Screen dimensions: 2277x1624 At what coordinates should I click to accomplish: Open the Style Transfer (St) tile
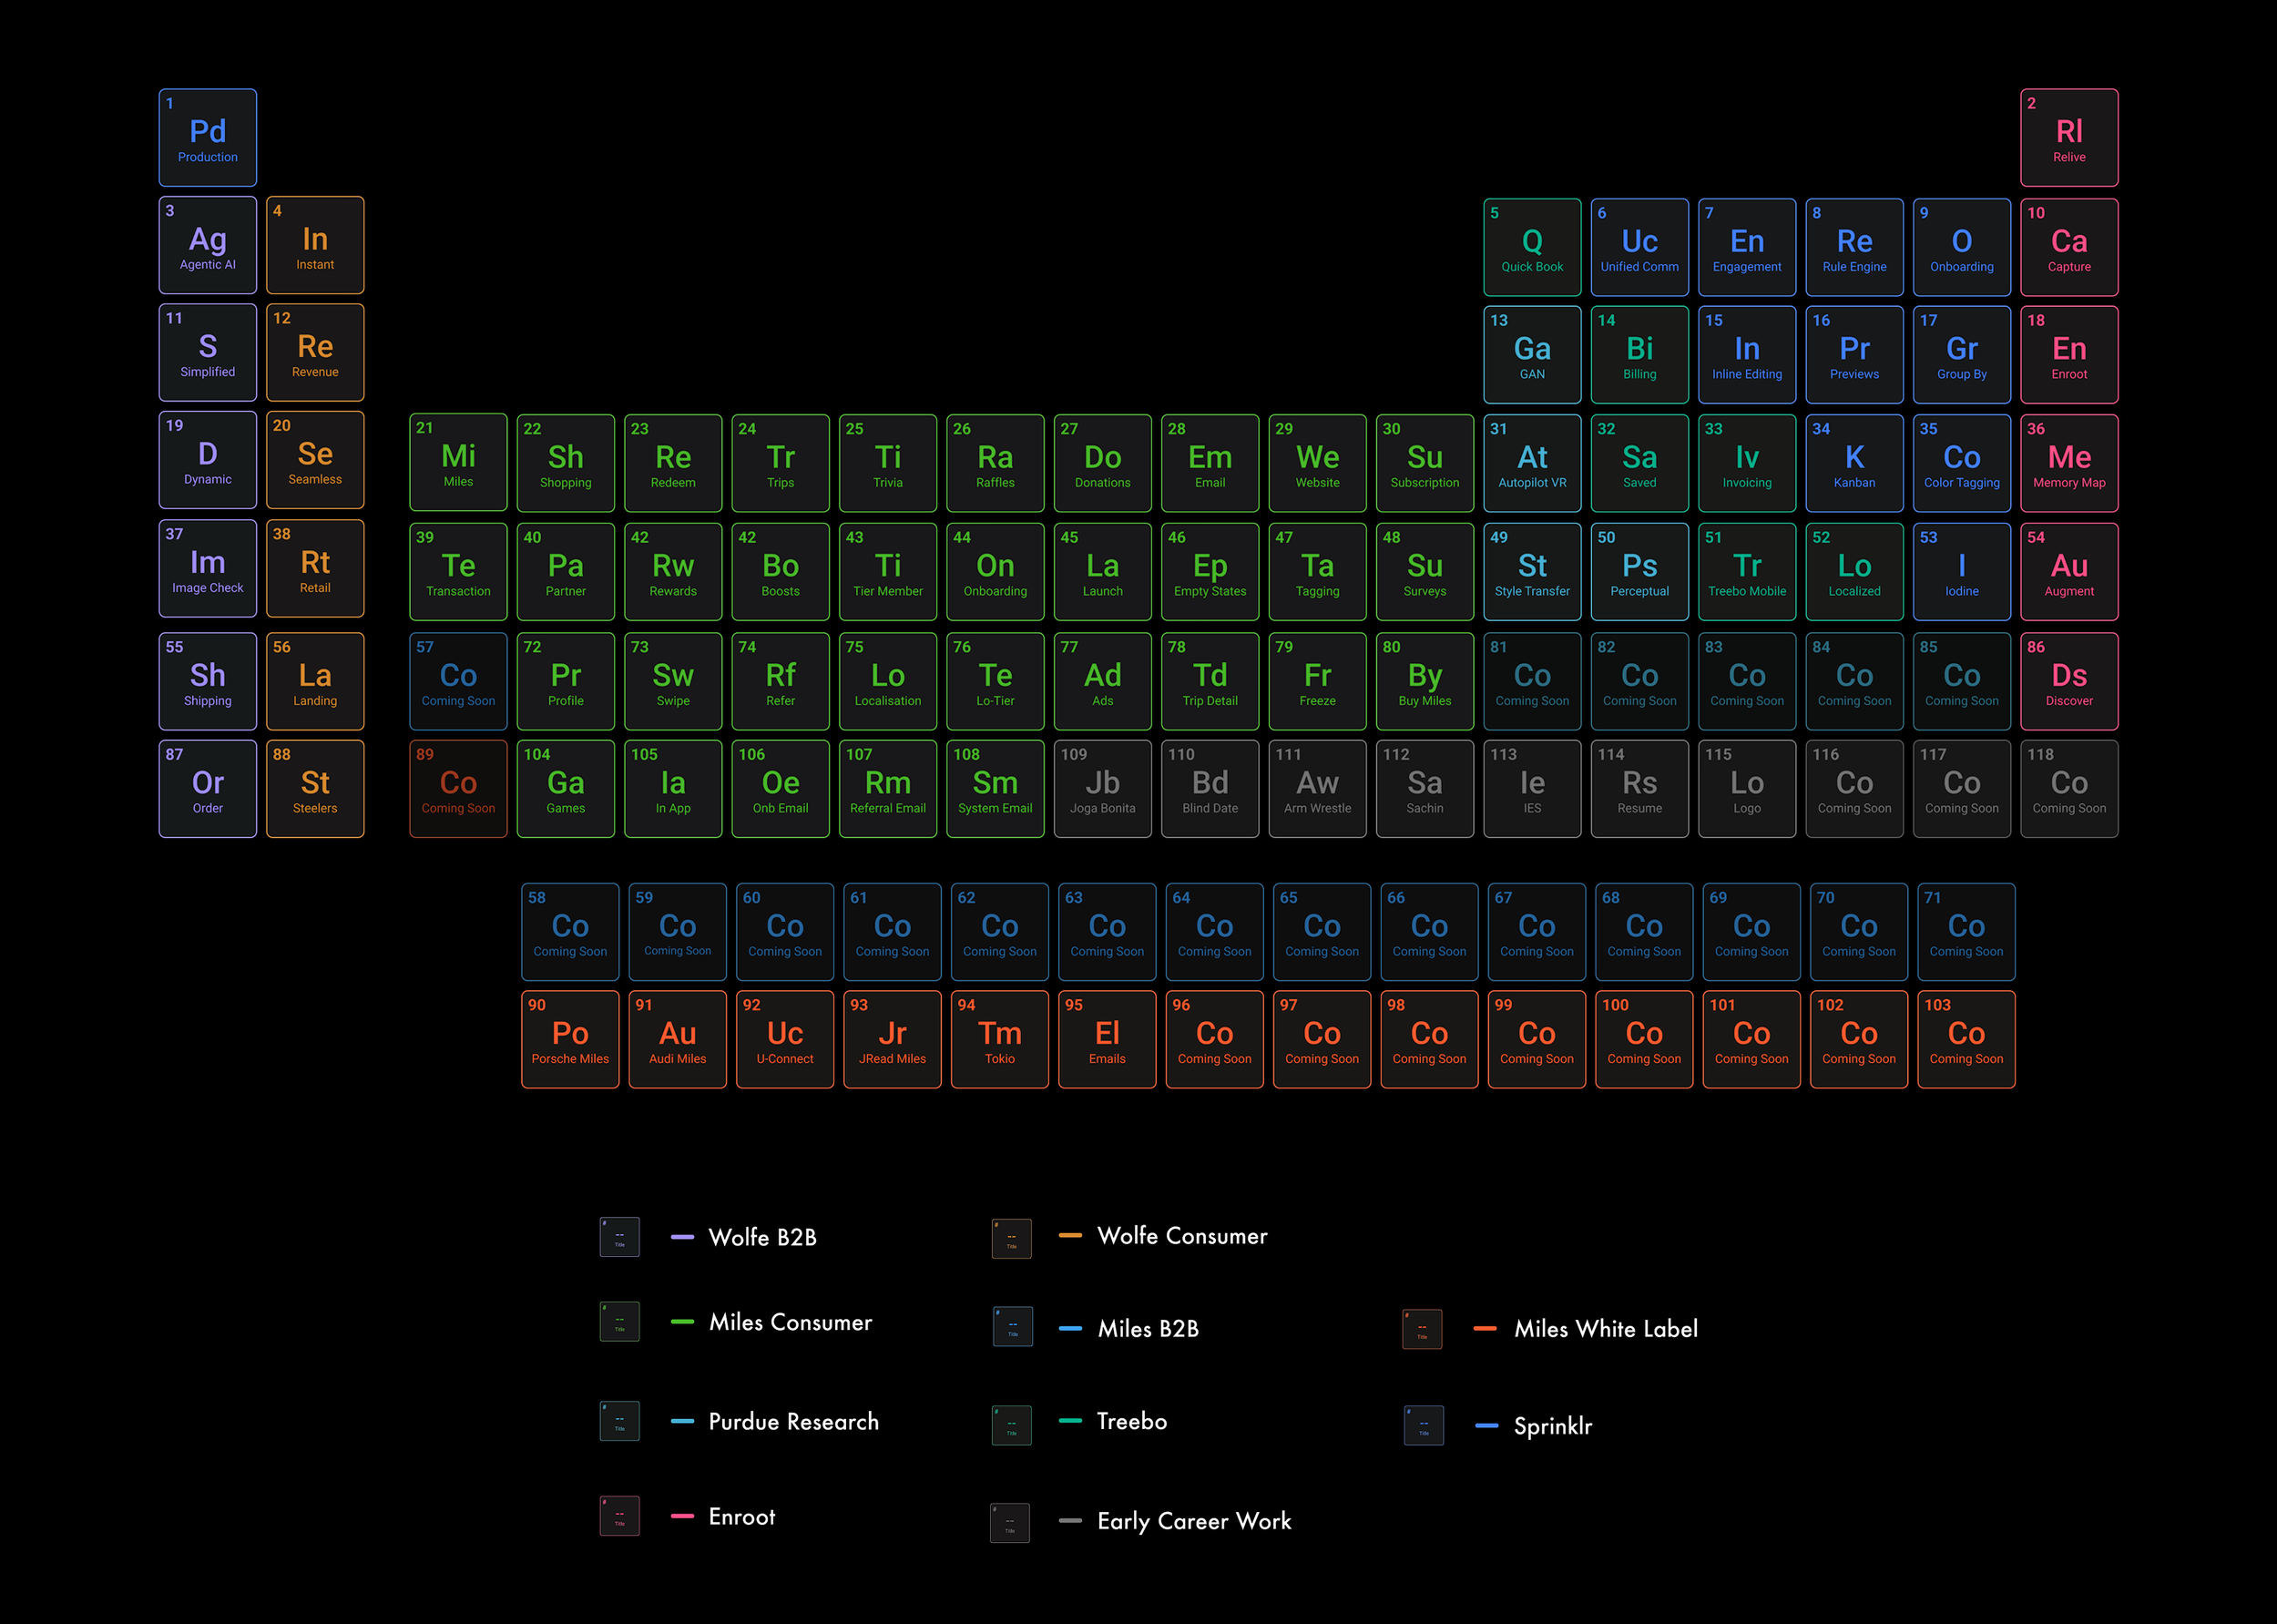click(1532, 572)
